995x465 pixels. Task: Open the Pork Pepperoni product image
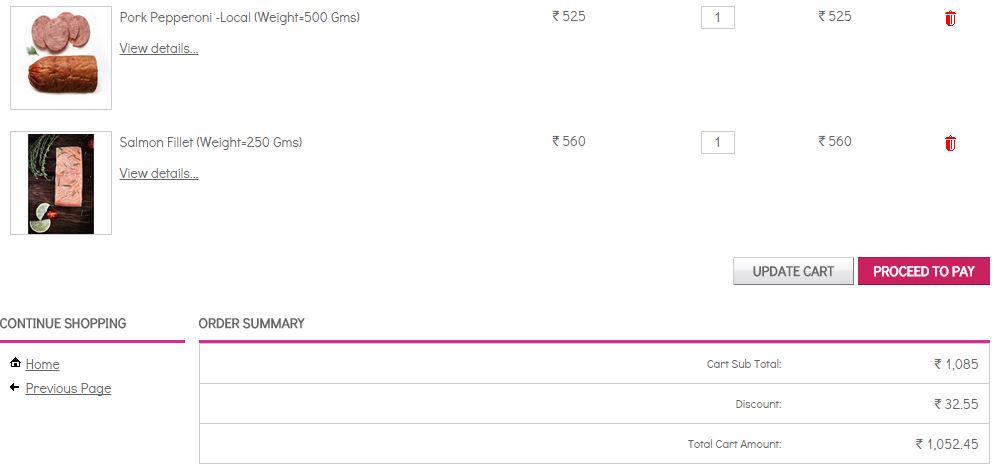pos(61,58)
